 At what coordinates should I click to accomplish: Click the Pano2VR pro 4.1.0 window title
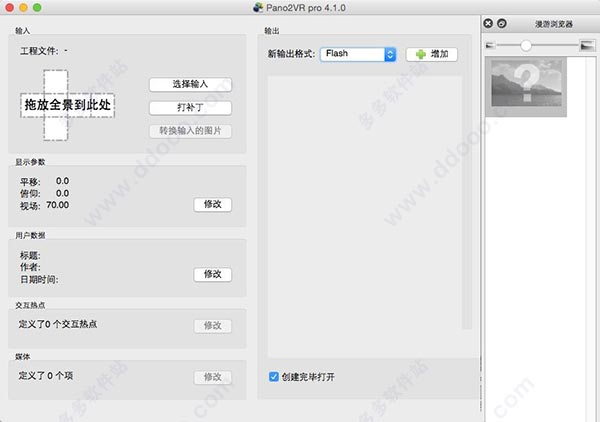point(306,8)
